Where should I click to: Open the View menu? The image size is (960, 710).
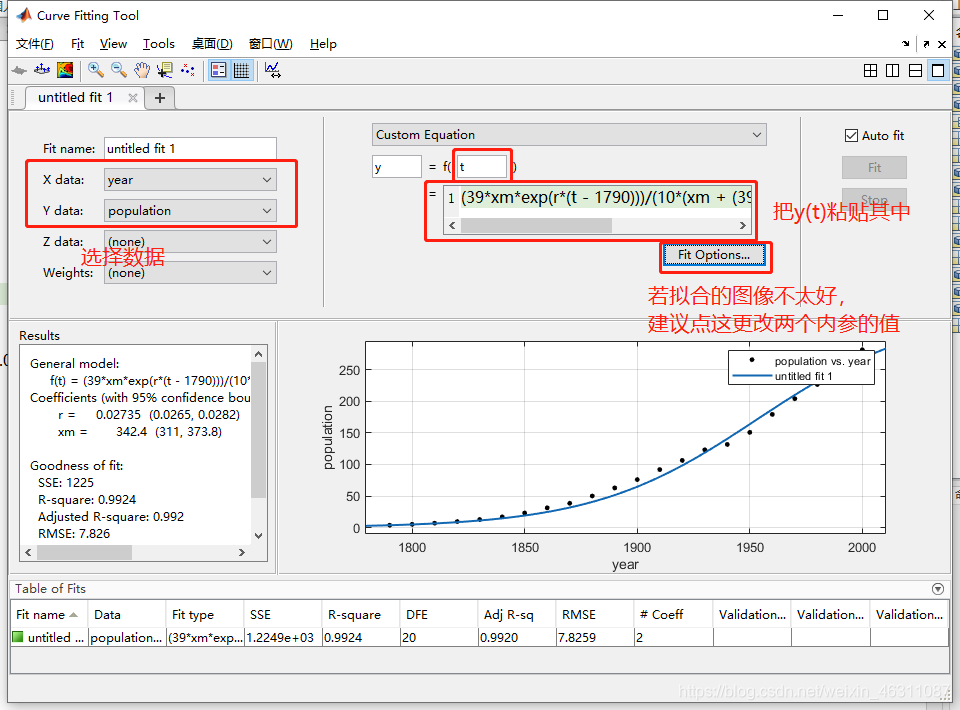[x=113, y=44]
